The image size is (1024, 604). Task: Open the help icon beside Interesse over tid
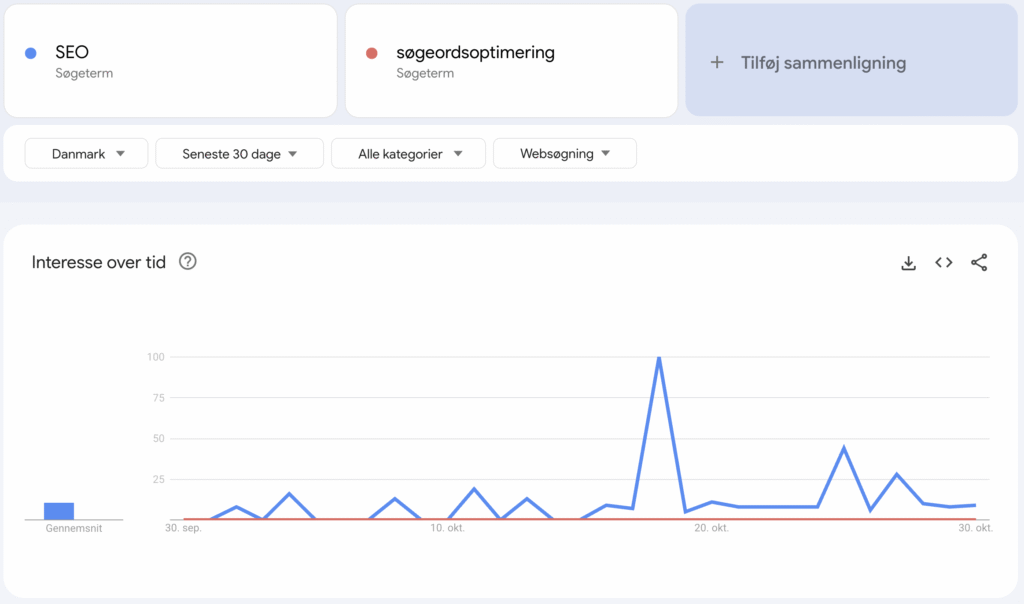(187, 261)
